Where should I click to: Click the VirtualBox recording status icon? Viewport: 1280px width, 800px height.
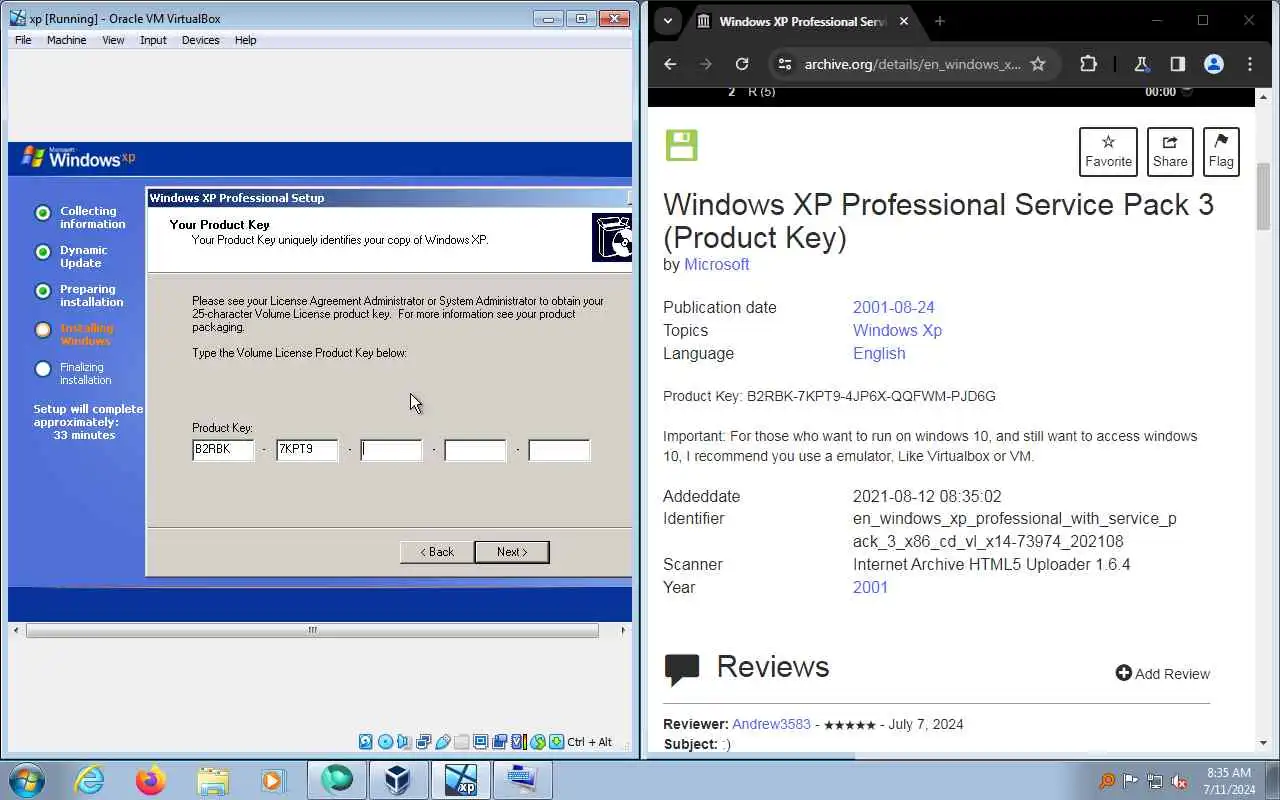(500, 742)
